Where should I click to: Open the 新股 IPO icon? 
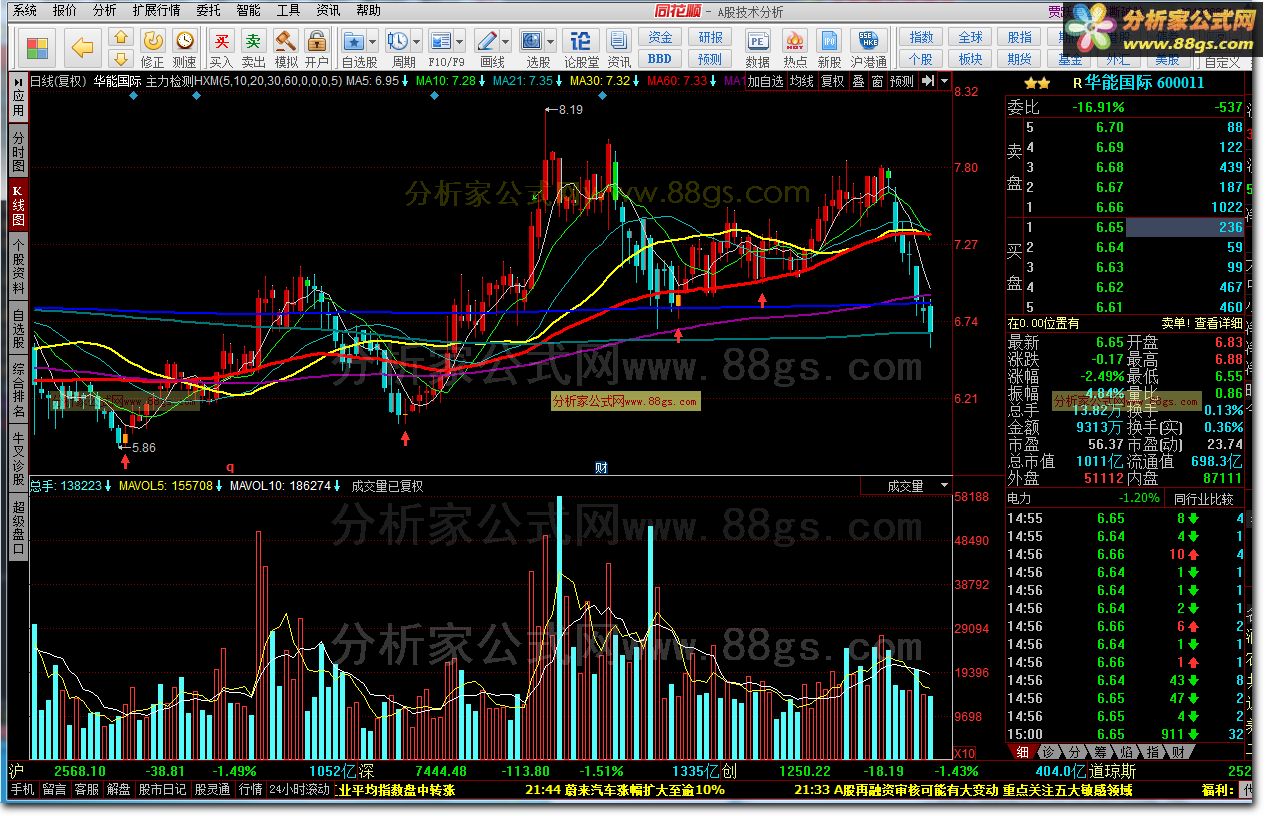click(x=830, y=41)
